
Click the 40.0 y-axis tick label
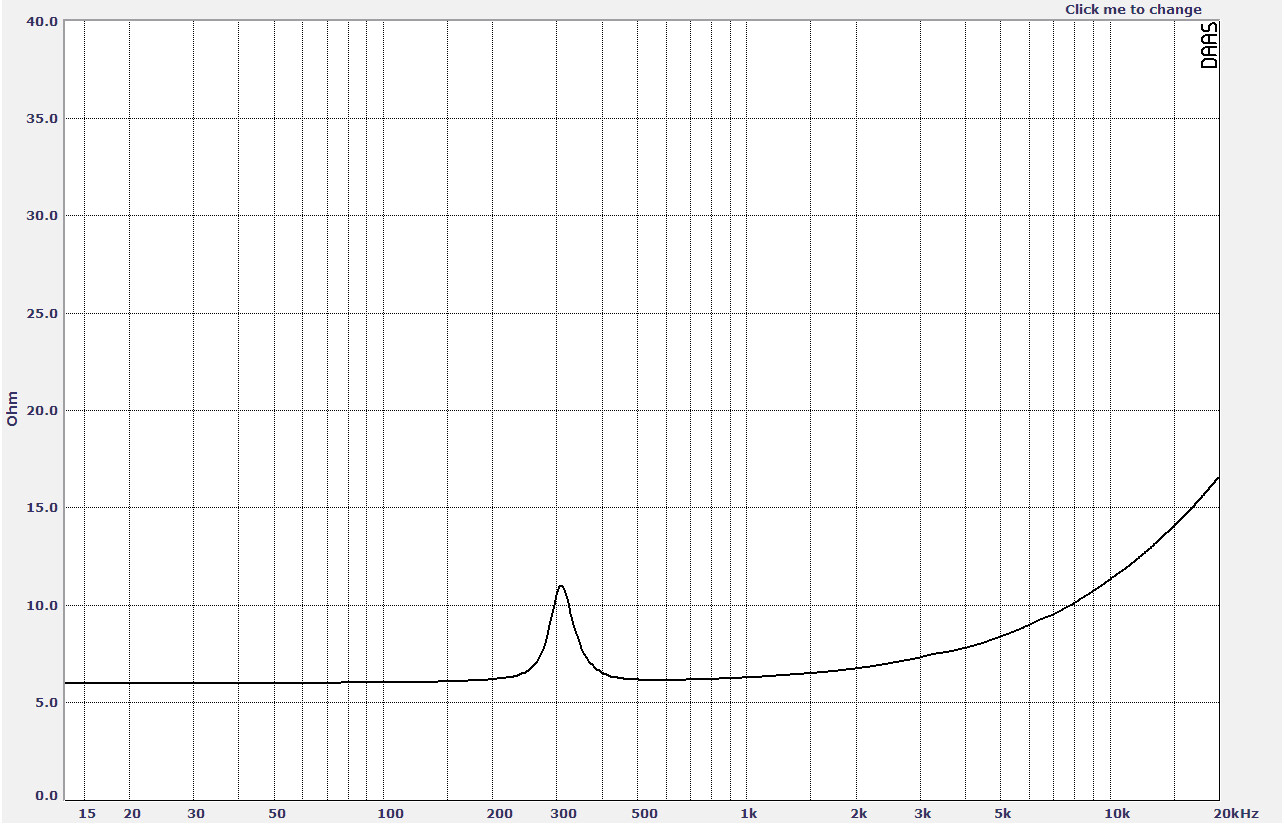point(41,21)
